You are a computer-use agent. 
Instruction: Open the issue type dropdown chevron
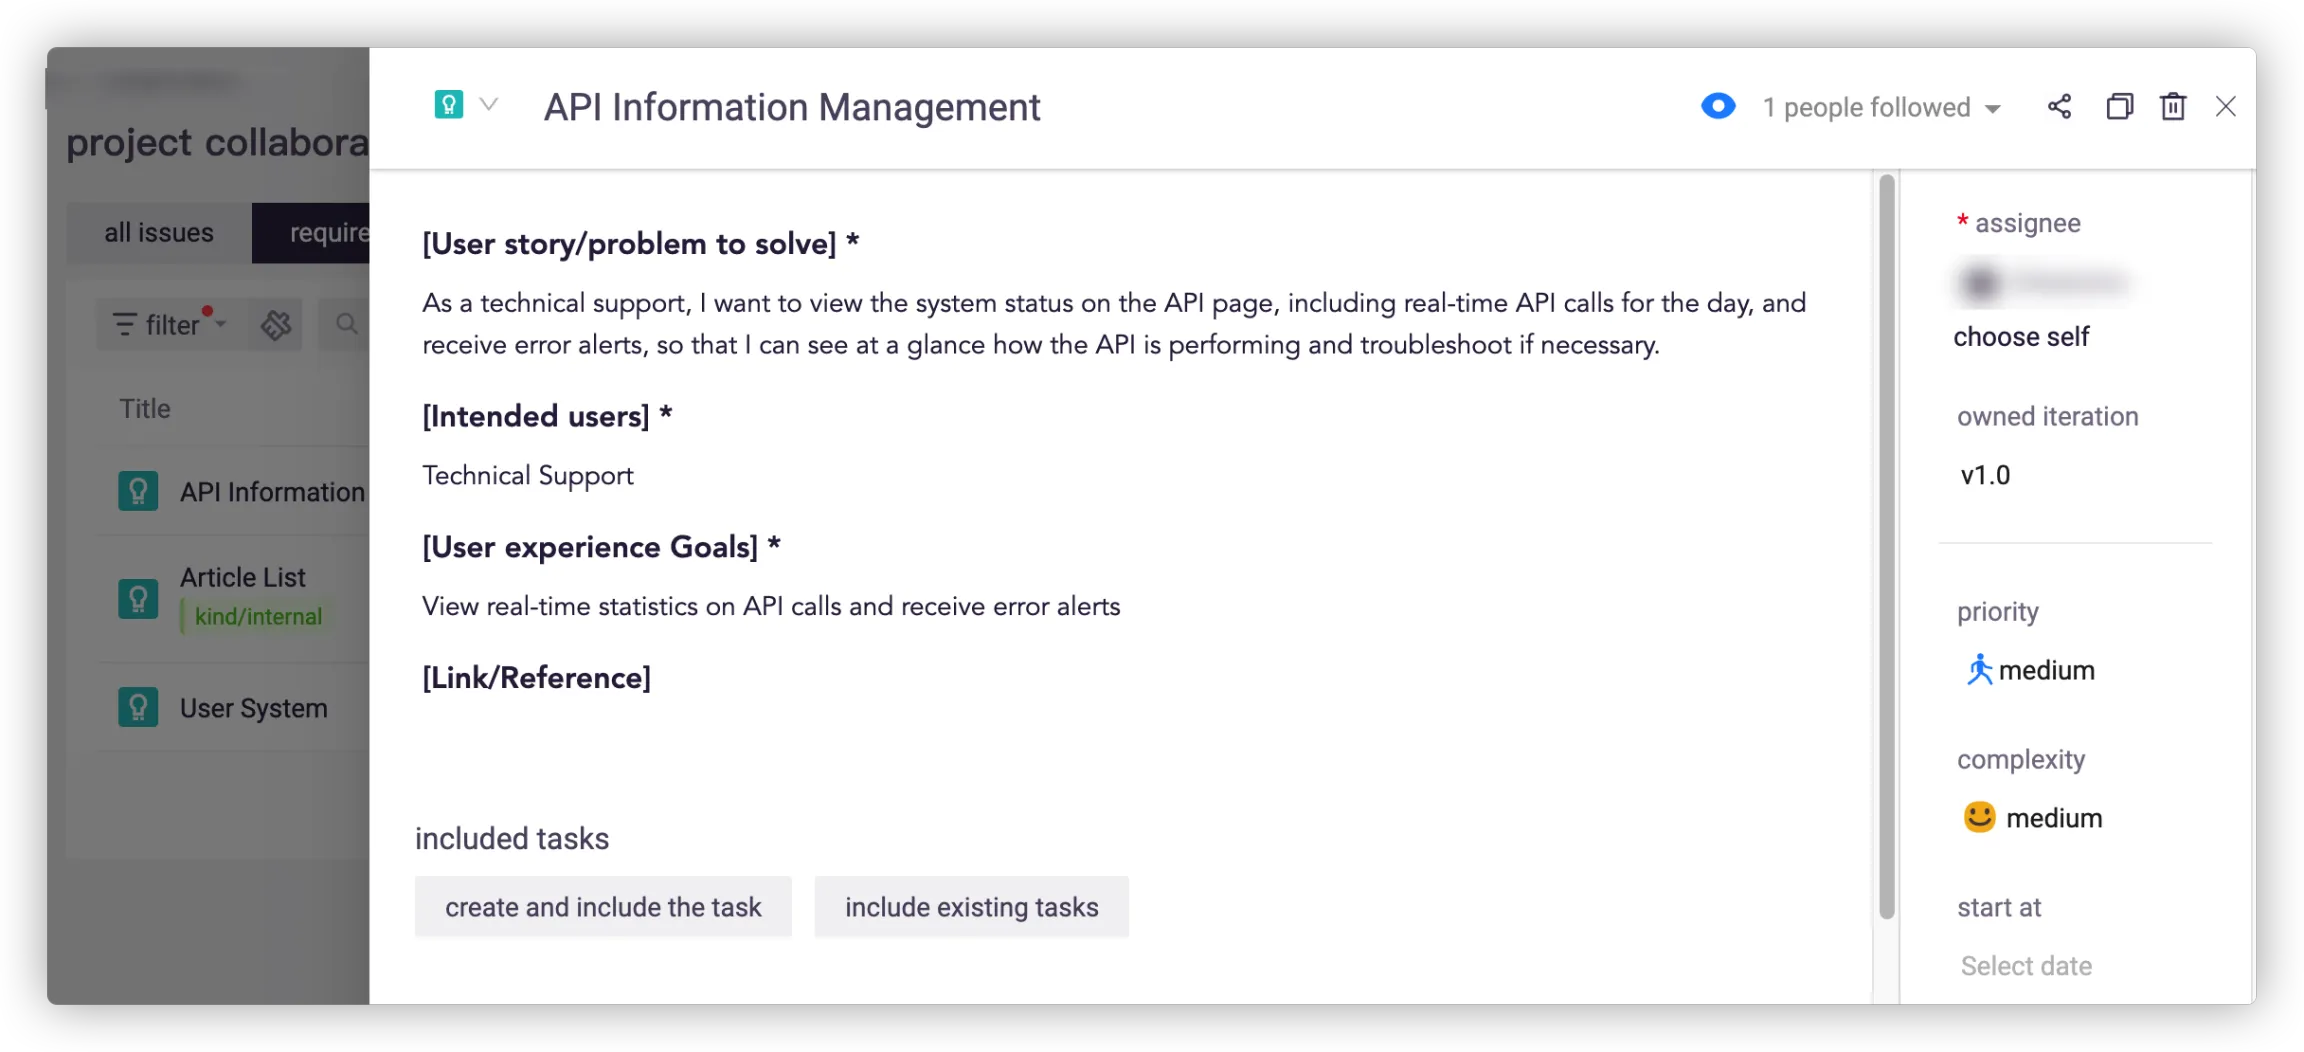click(489, 105)
